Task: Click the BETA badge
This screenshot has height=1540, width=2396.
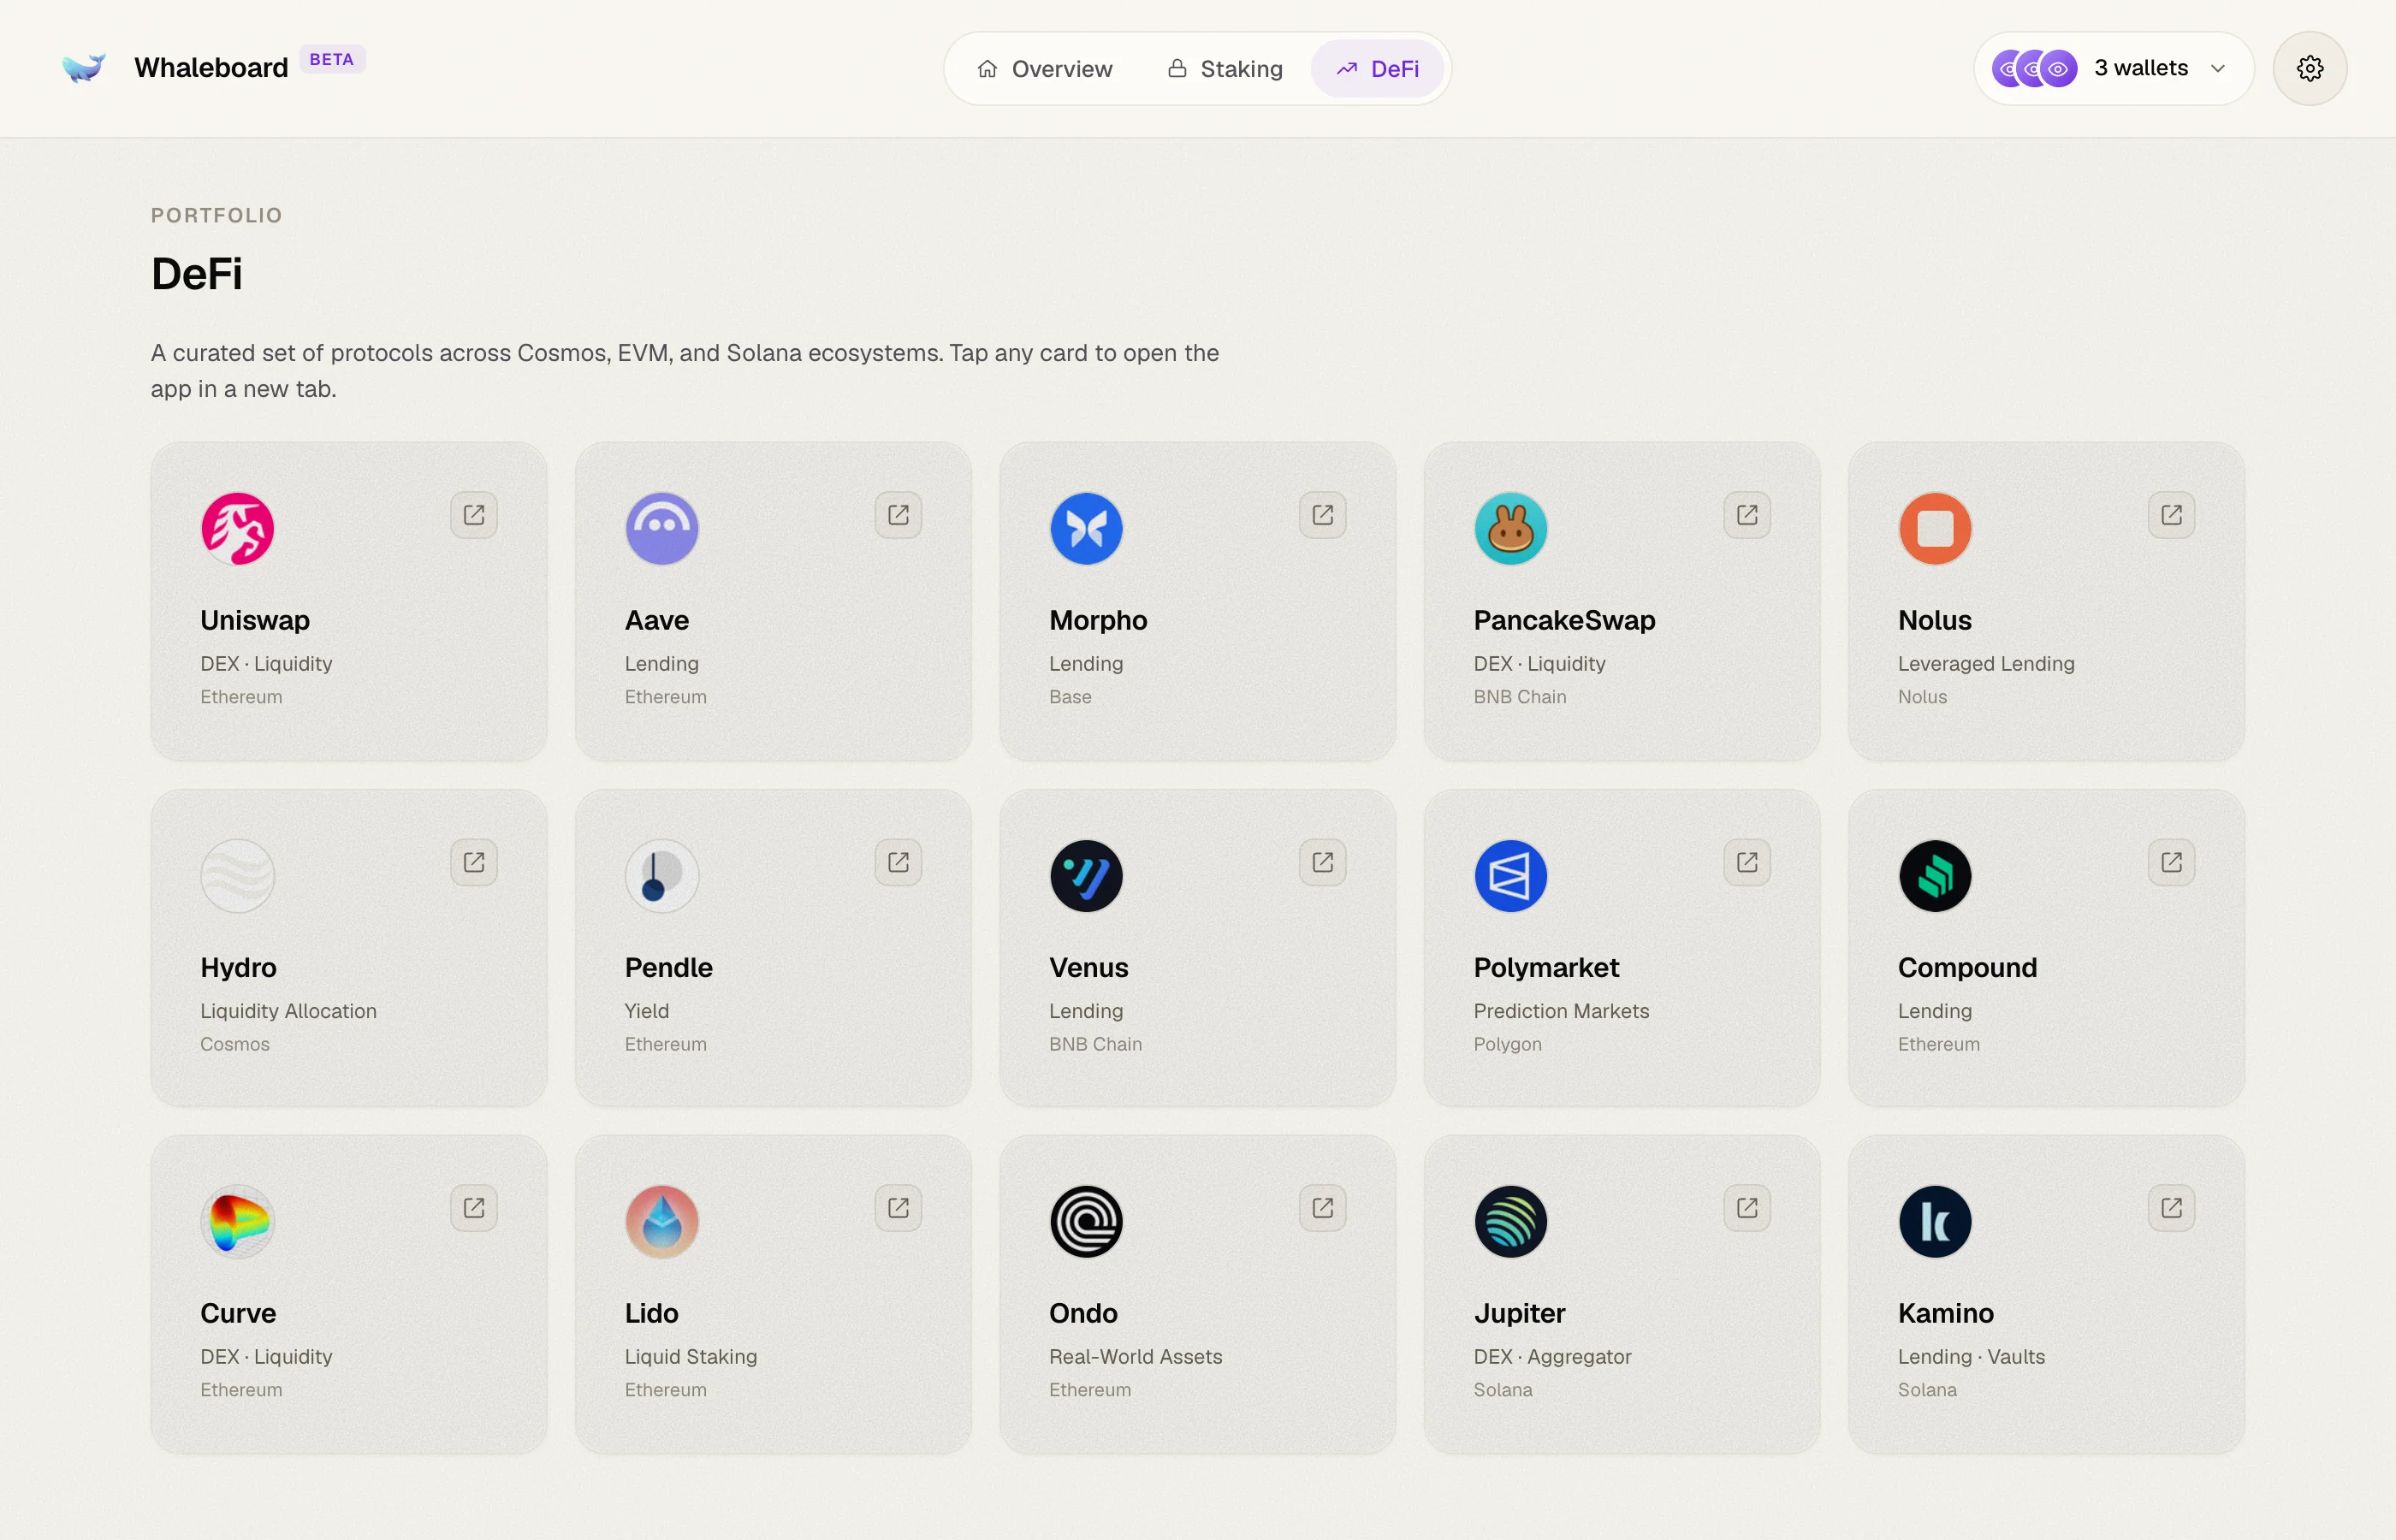Action: [332, 59]
